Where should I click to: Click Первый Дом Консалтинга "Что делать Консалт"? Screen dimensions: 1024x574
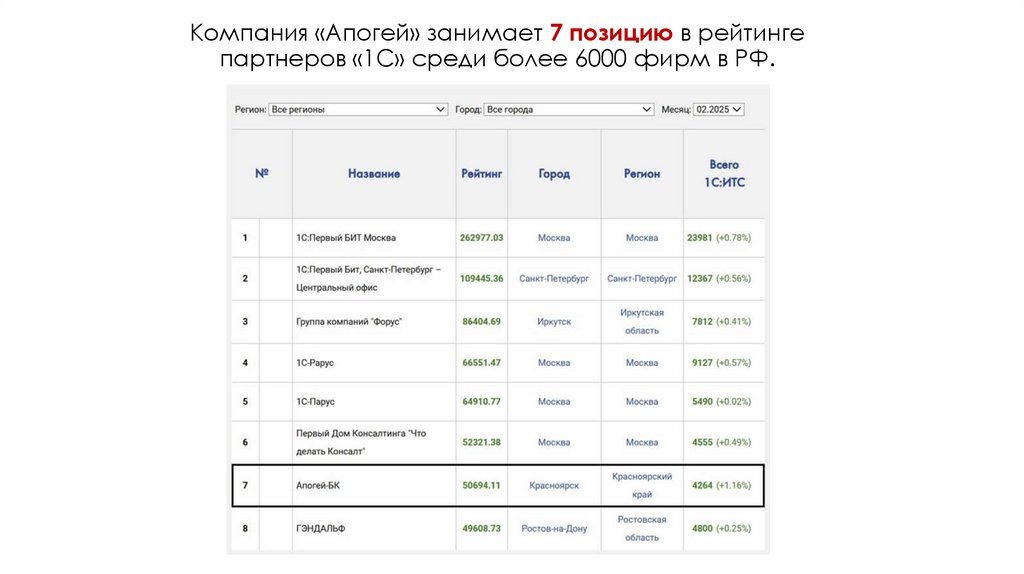click(x=360, y=442)
